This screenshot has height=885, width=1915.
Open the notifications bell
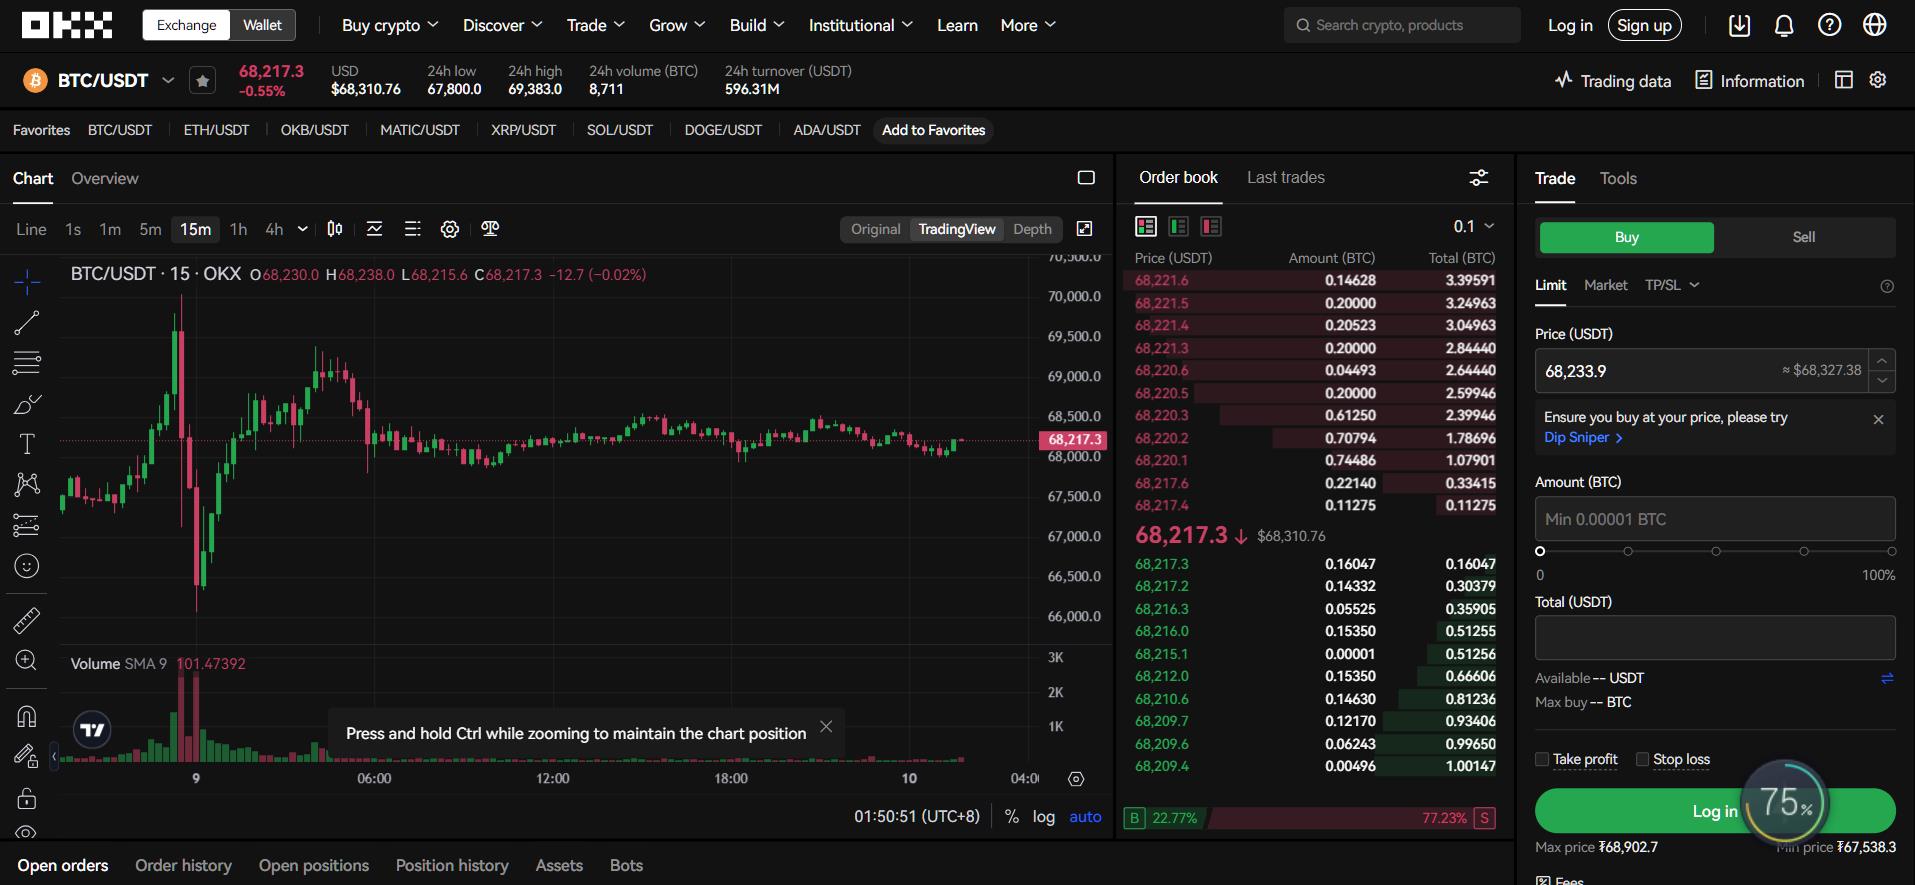click(1784, 26)
